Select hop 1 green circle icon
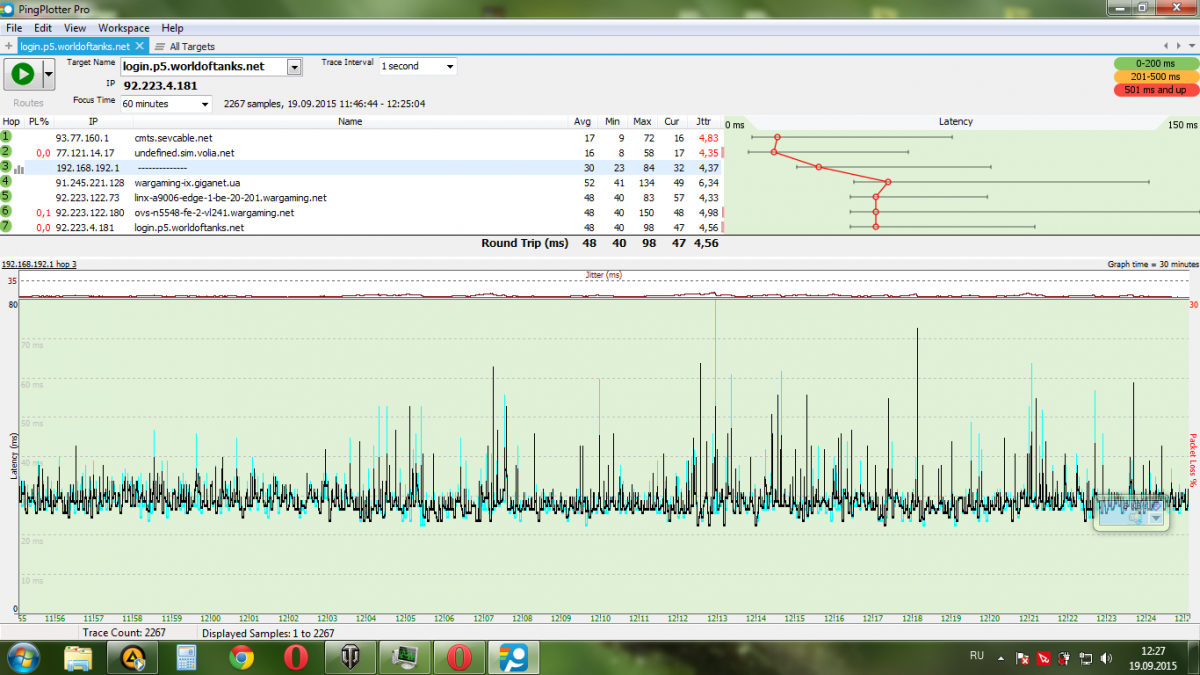The width and height of the screenshot is (1200, 675). (x=7, y=137)
